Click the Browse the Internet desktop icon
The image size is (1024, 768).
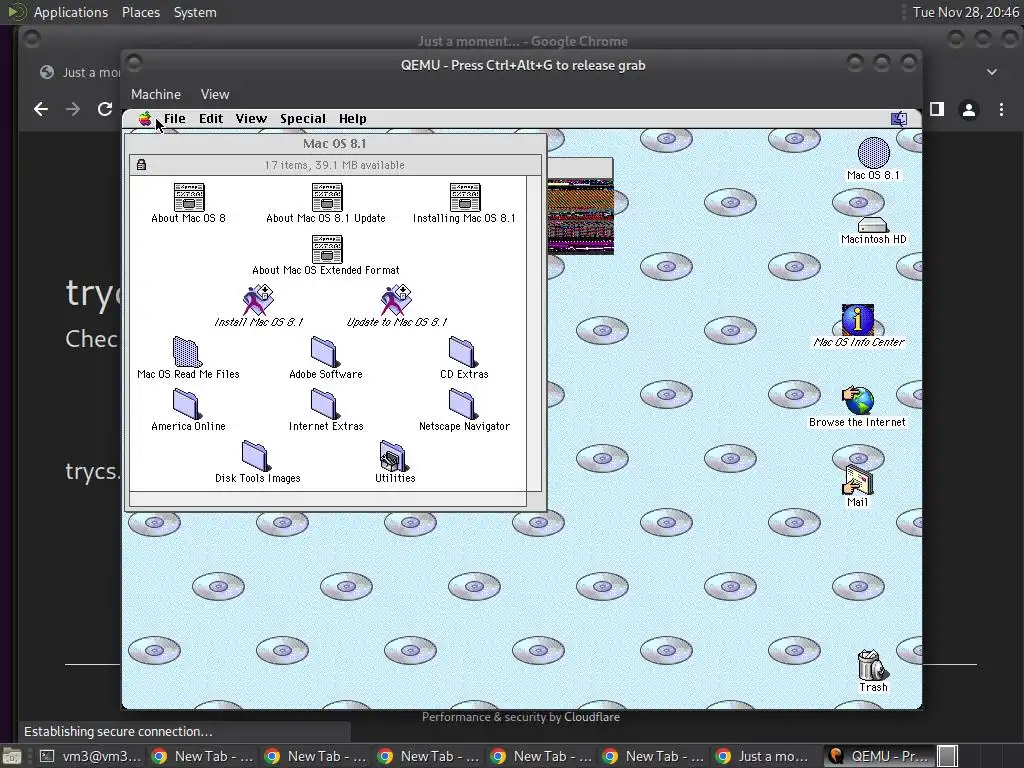click(857, 400)
